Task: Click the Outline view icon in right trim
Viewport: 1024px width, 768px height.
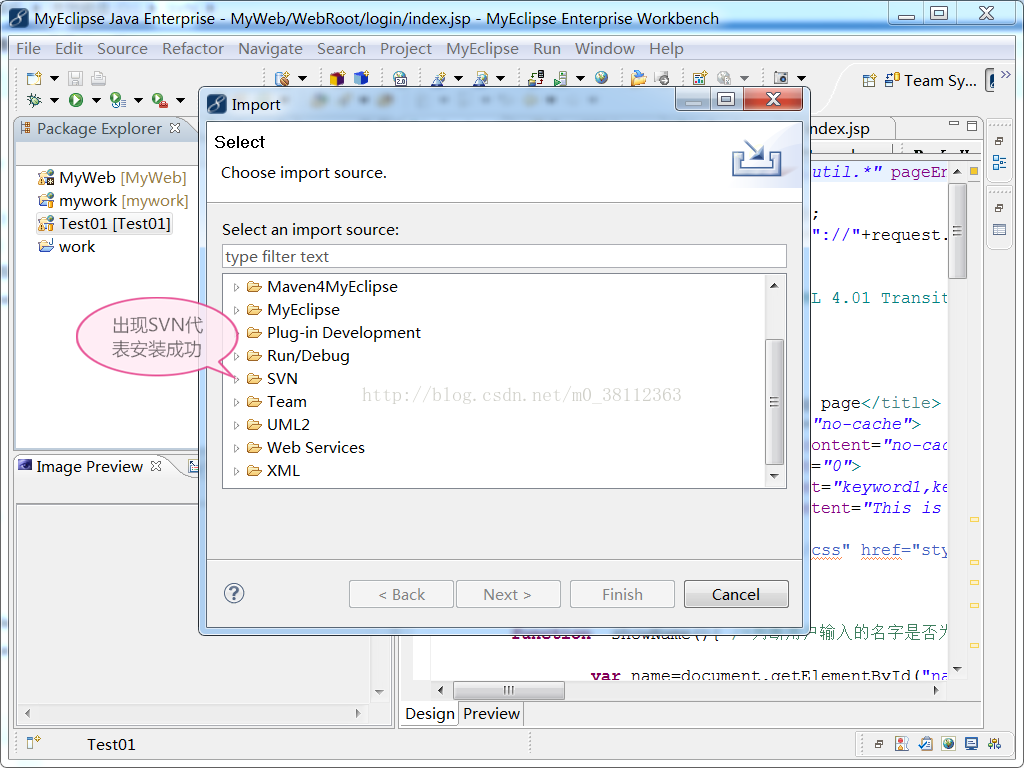Action: click(999, 163)
